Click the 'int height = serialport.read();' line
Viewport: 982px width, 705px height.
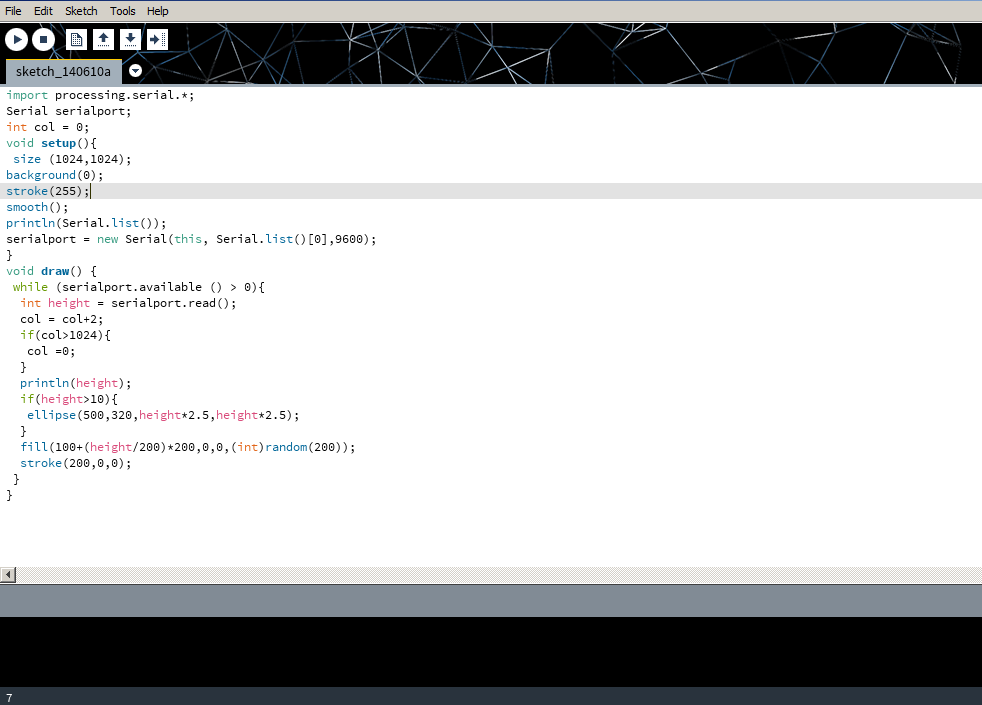pyautogui.click(x=128, y=303)
